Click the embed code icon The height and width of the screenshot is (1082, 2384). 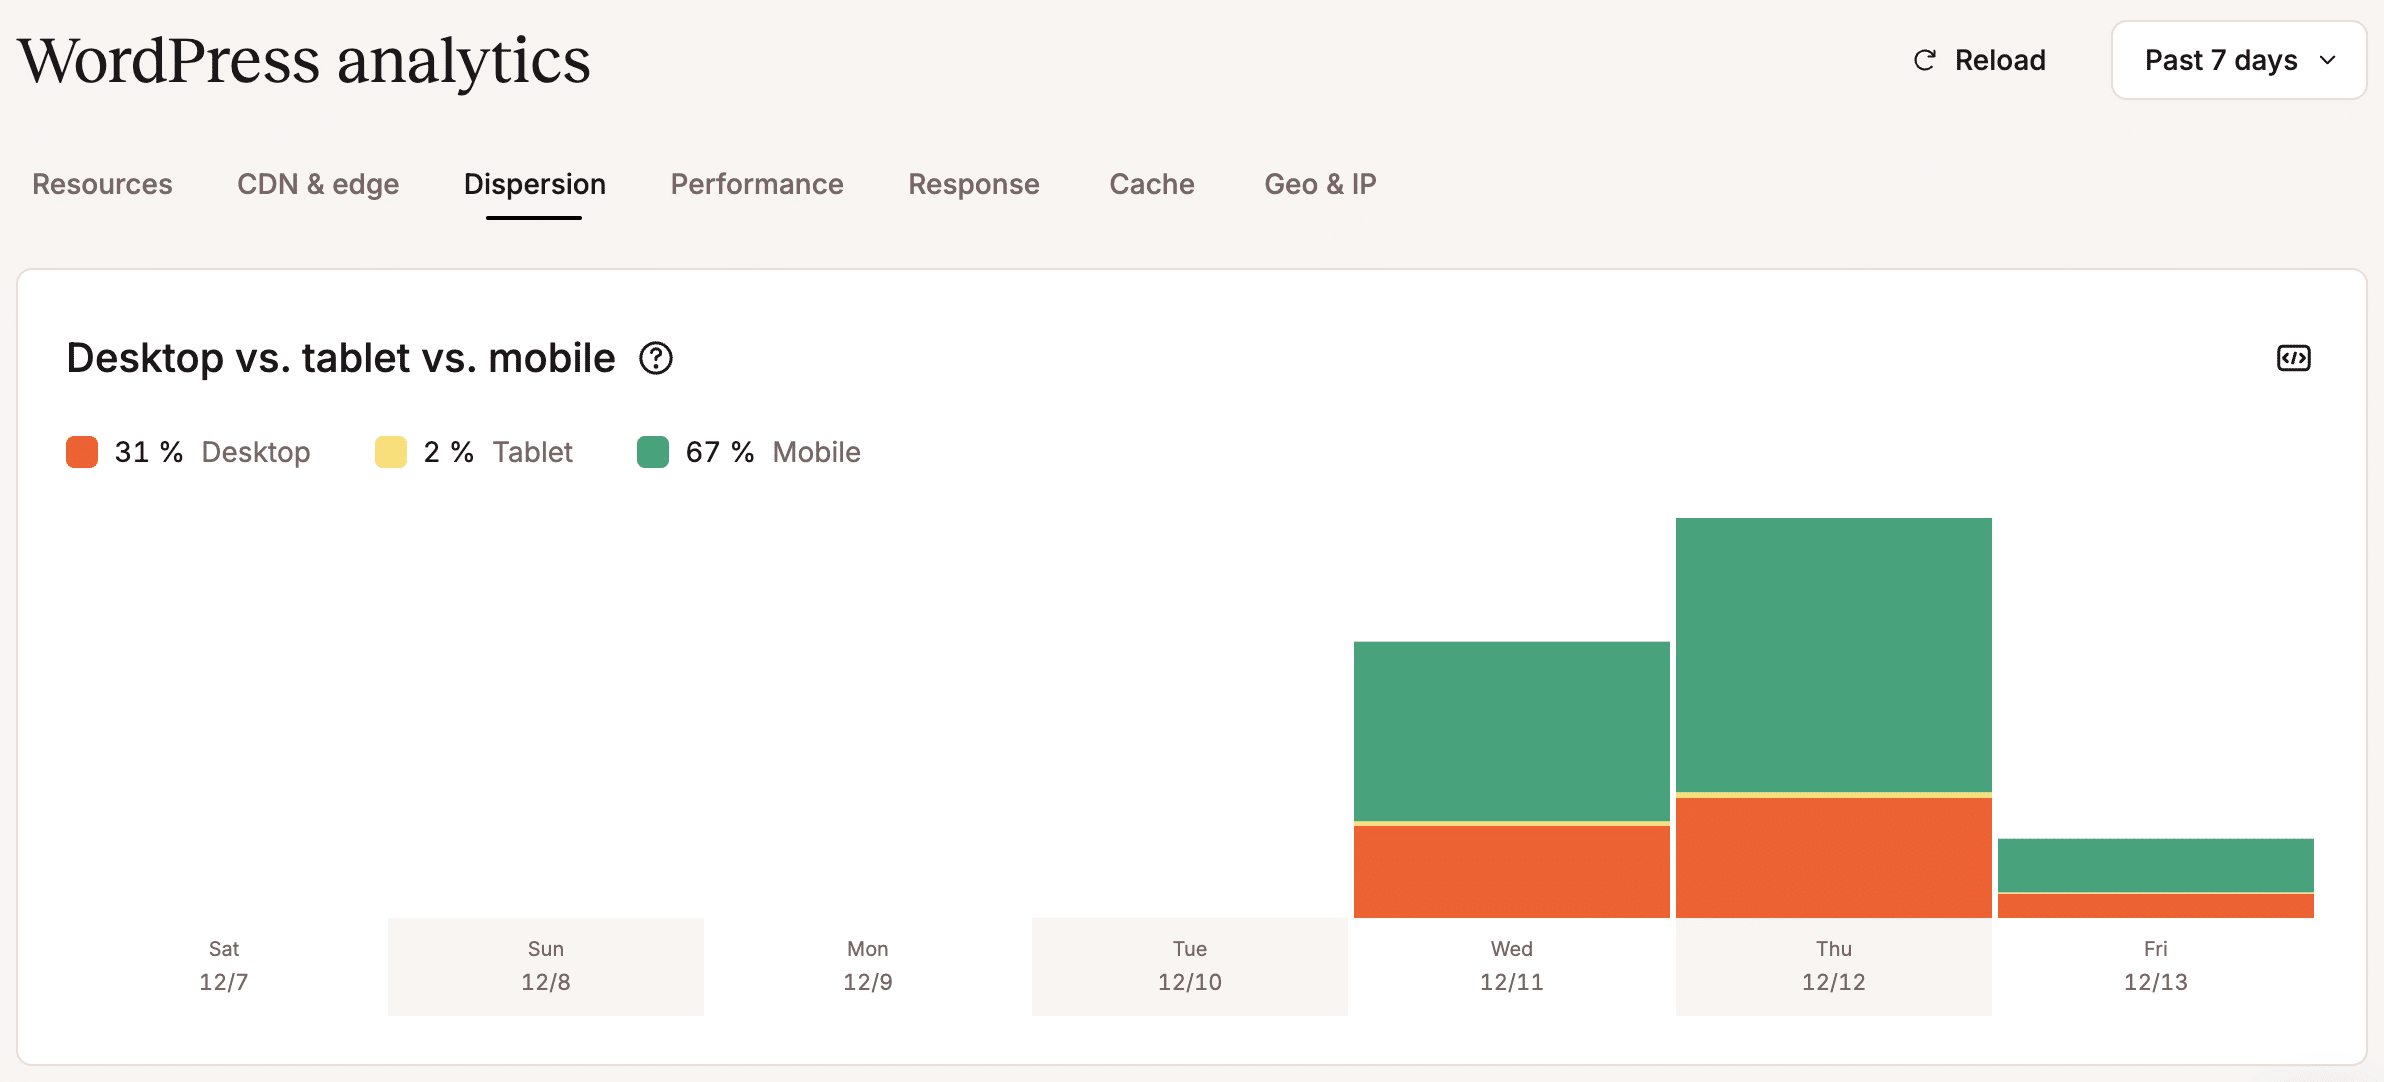(x=2293, y=358)
